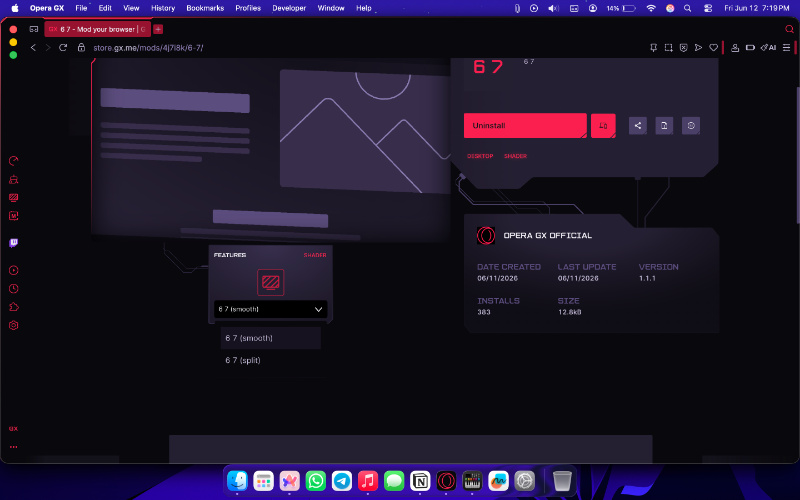Open the History menu
This screenshot has height=500, width=800.
[x=163, y=8]
